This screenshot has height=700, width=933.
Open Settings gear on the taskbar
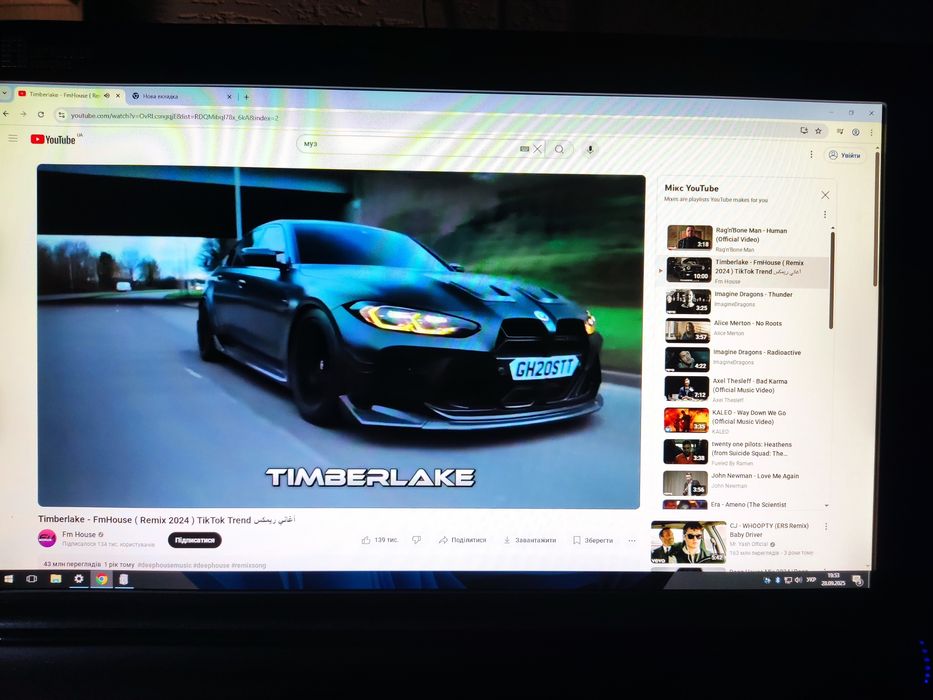pyautogui.click(x=79, y=579)
